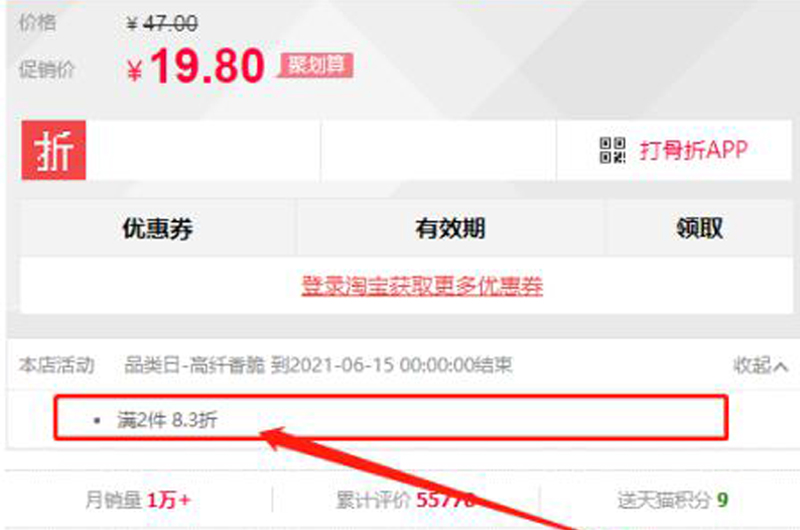Collapse store activity with 收起 arrow

760,365
